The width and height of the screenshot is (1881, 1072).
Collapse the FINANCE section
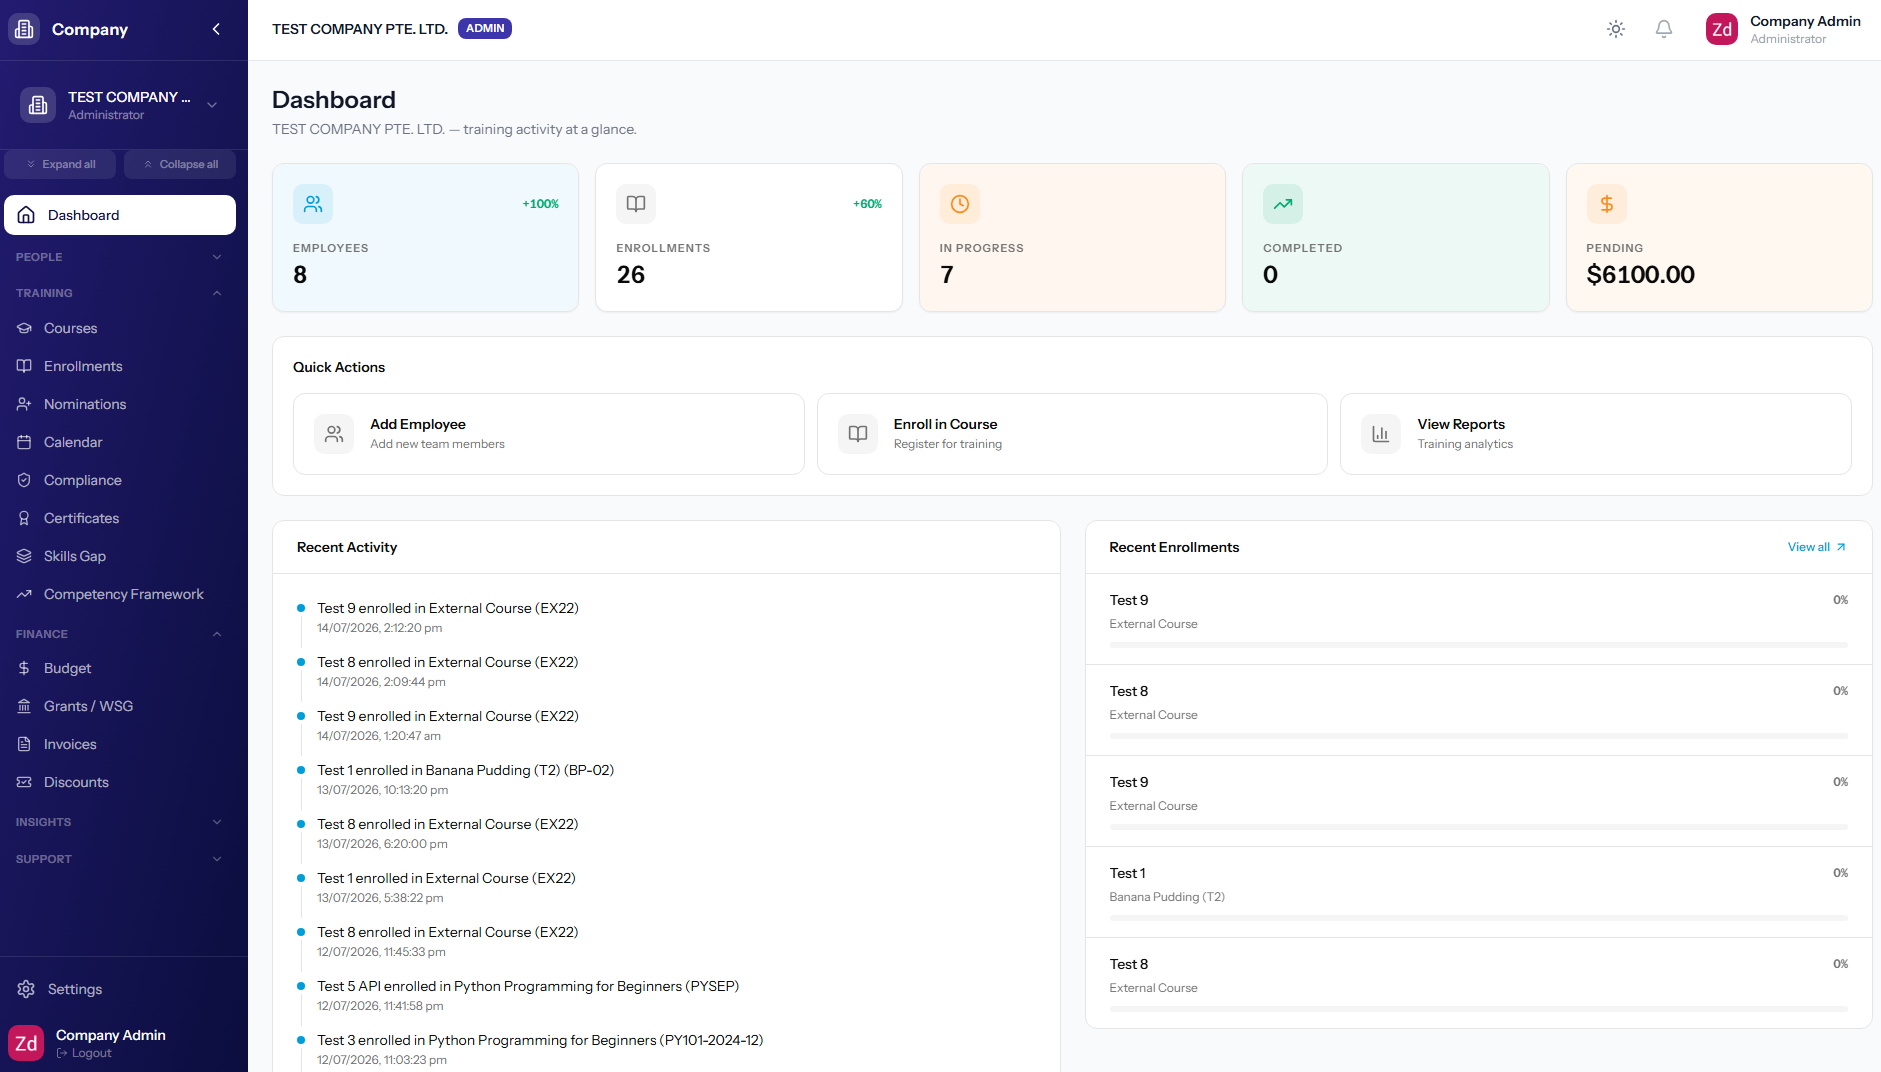click(120, 634)
